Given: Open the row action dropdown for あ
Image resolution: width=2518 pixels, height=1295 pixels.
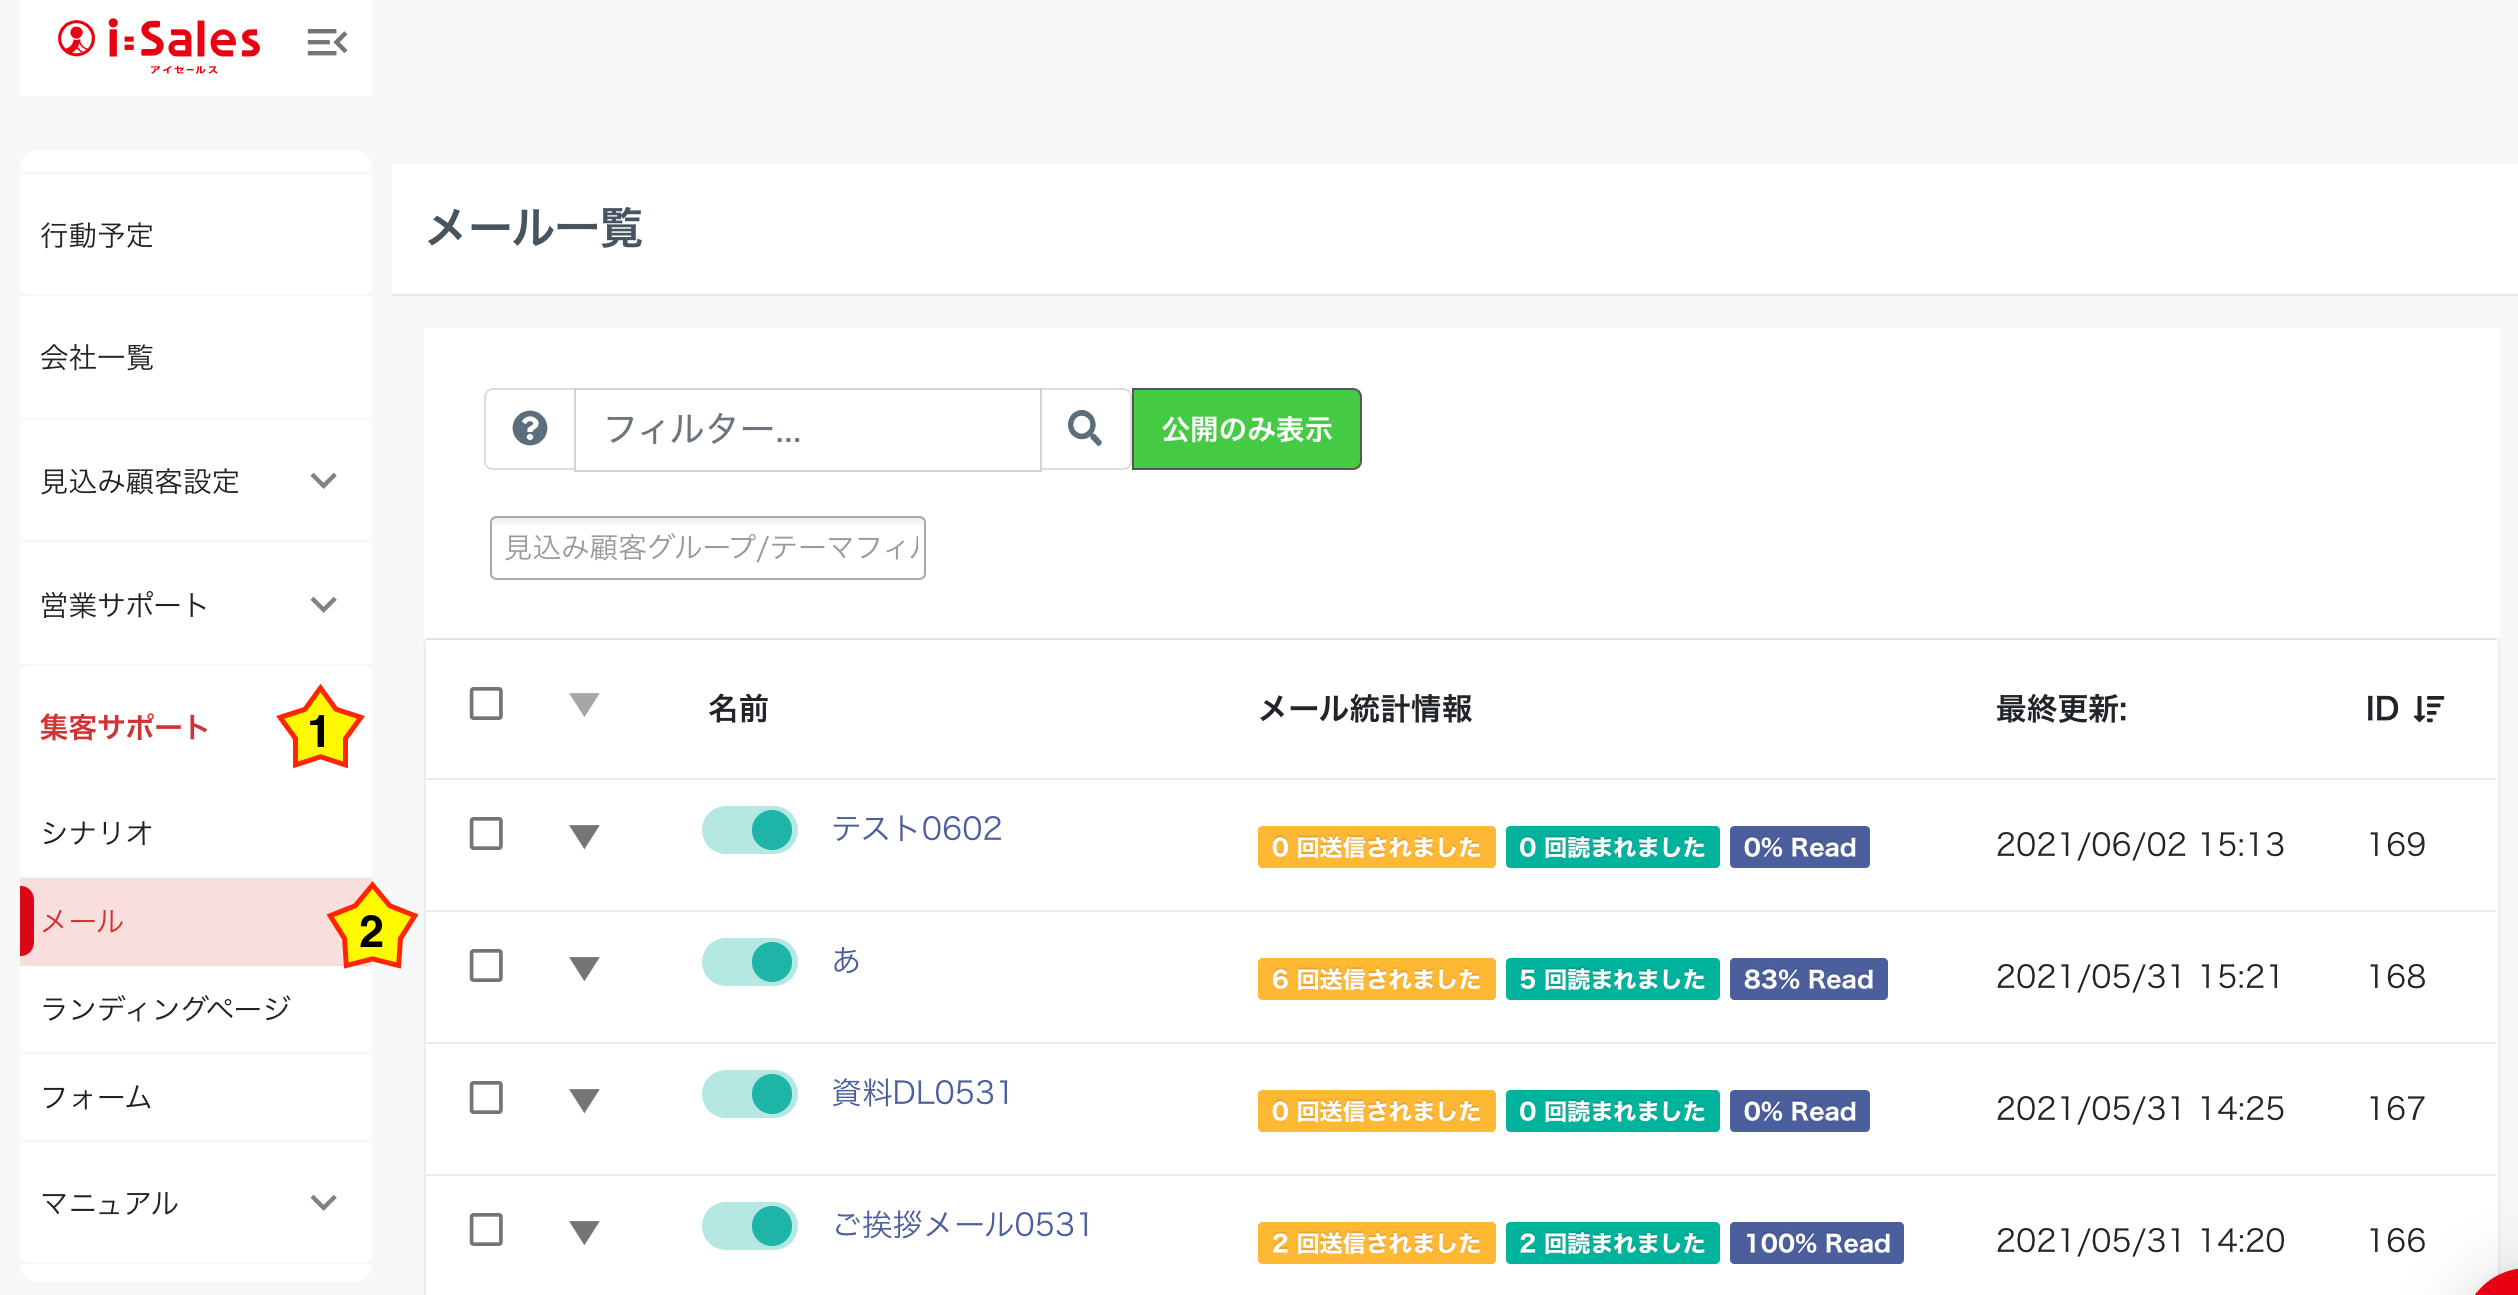Looking at the screenshot, I should 584,968.
